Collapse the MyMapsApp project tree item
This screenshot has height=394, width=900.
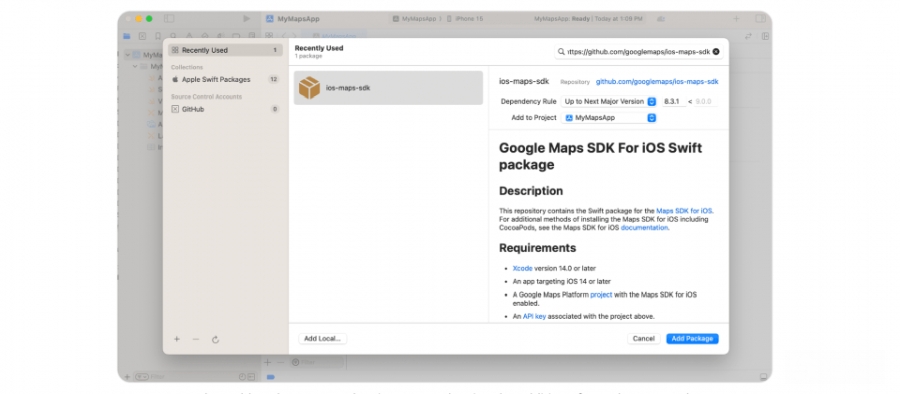click(127, 55)
